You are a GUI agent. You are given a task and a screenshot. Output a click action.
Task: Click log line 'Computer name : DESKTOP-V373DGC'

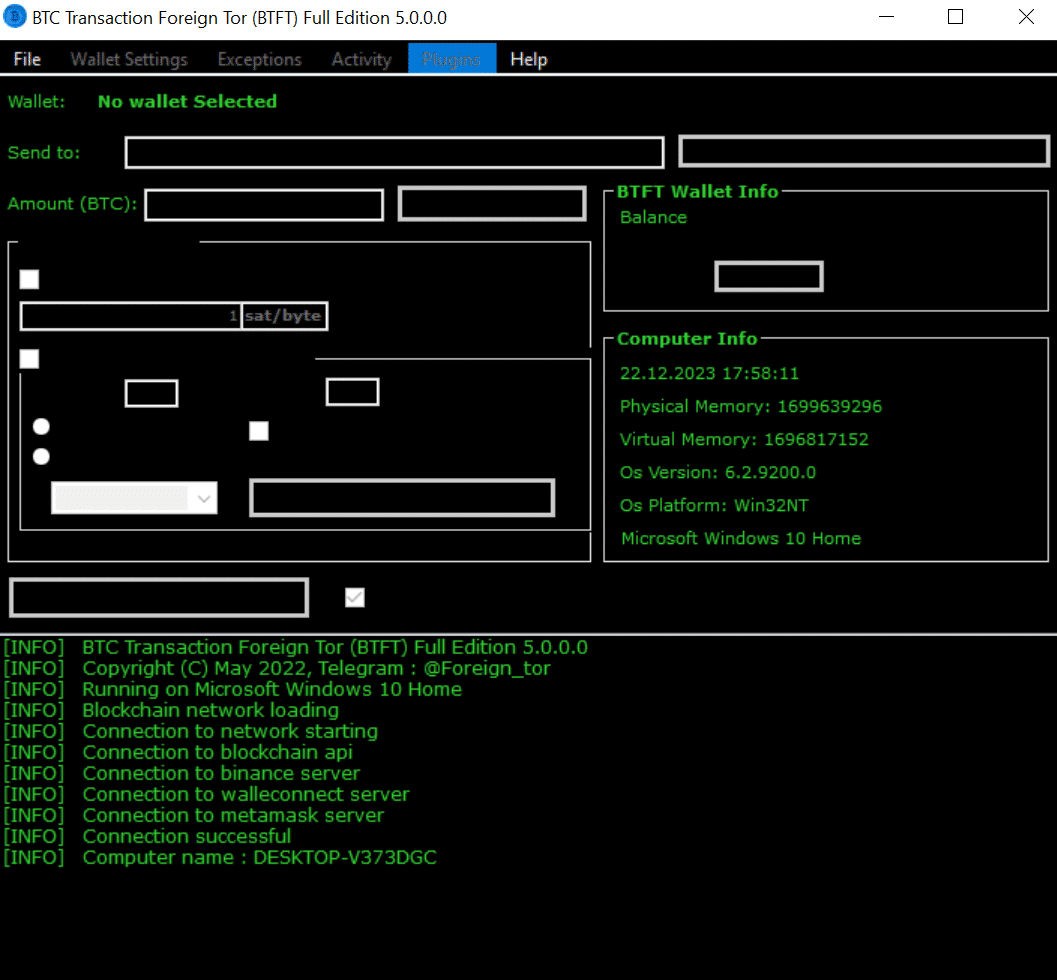coord(260,857)
